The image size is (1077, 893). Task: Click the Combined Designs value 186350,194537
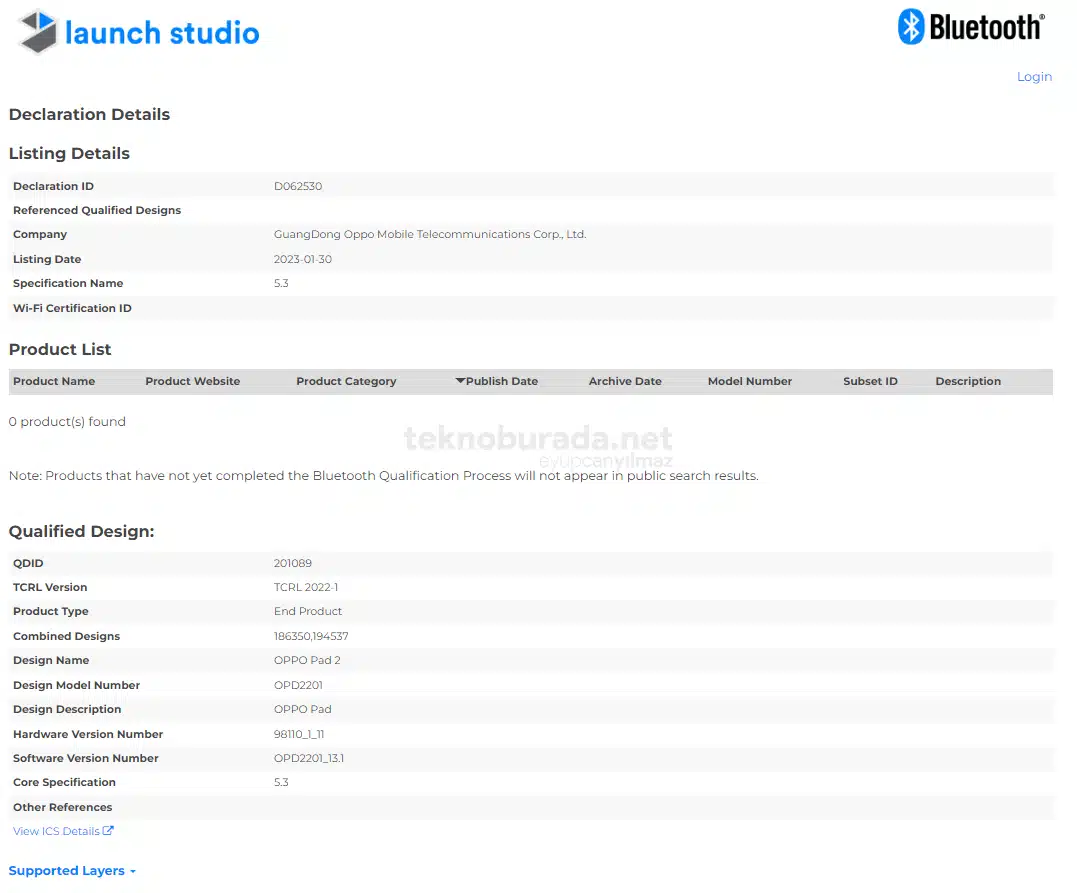pyautogui.click(x=311, y=636)
